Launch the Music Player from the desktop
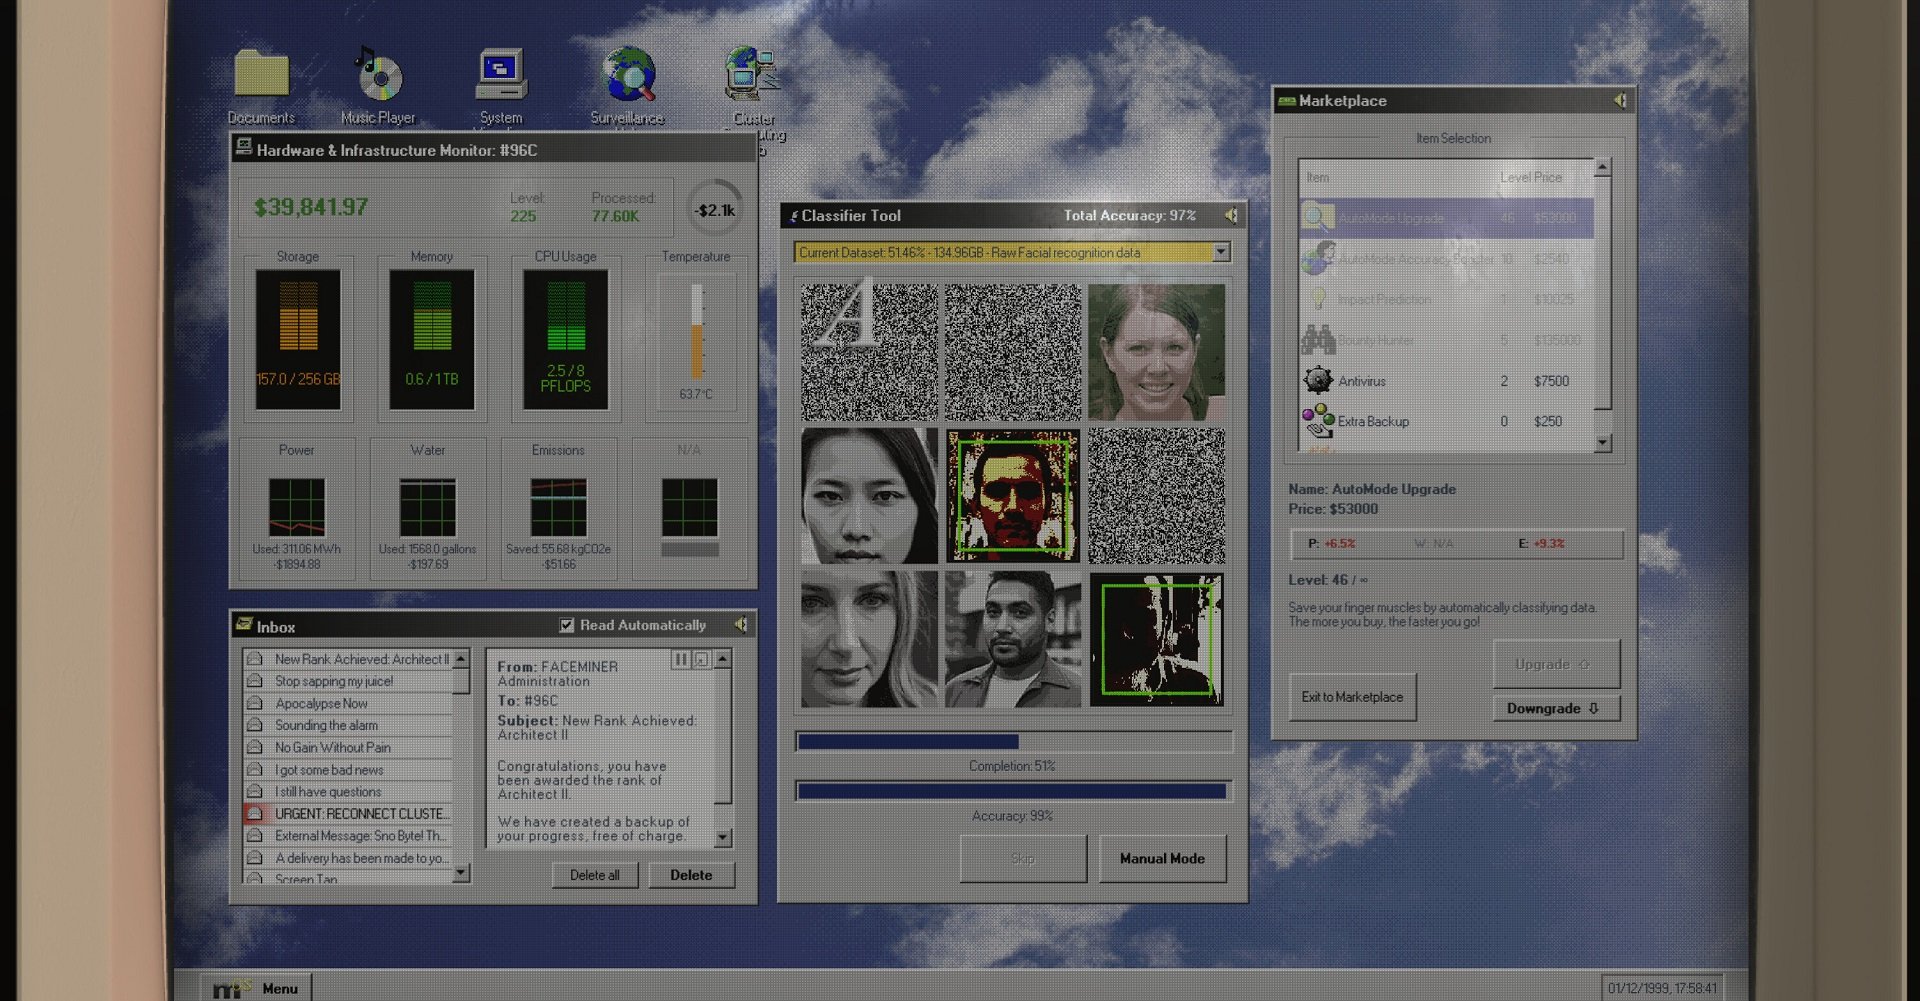 click(378, 72)
